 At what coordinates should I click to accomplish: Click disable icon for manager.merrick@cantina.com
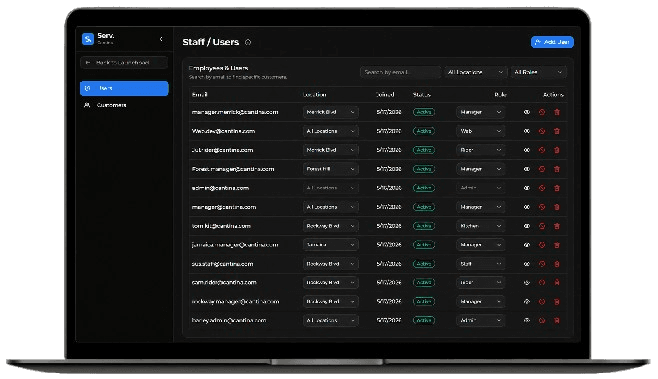coord(542,112)
